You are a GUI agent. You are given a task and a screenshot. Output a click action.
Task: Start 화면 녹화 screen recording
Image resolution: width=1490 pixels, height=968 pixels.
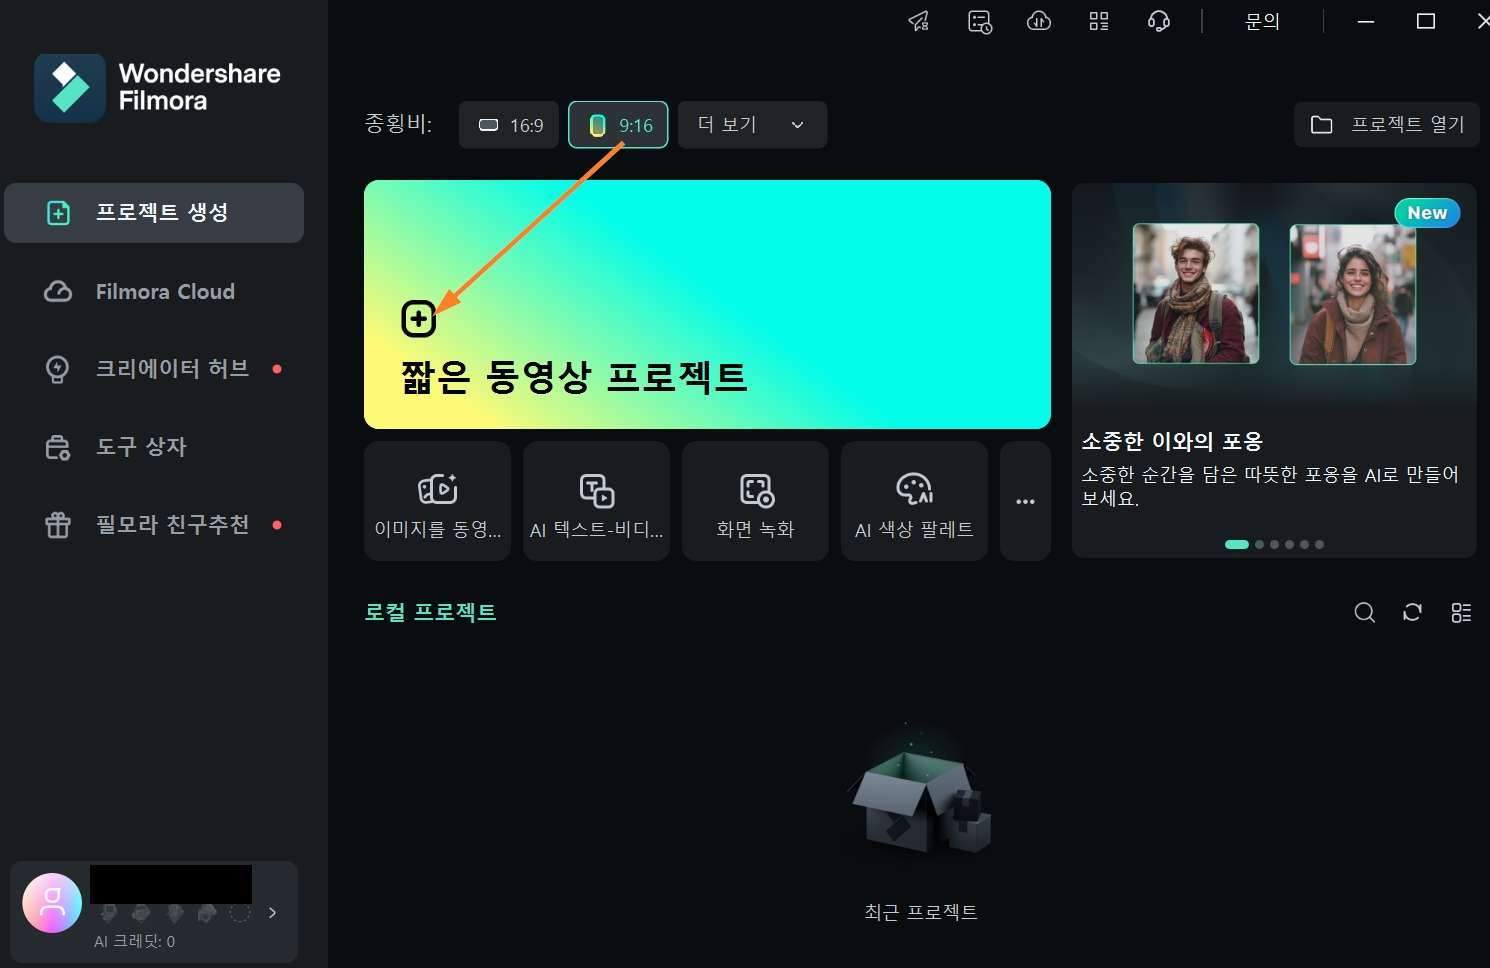click(755, 501)
